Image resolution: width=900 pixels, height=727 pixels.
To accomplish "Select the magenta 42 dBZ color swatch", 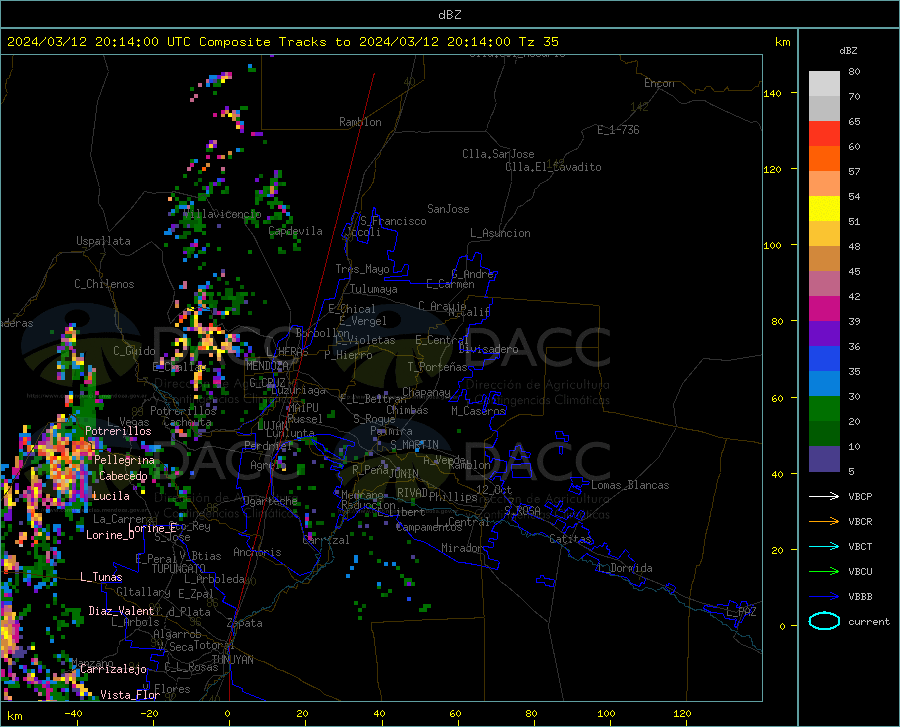I will (824, 309).
